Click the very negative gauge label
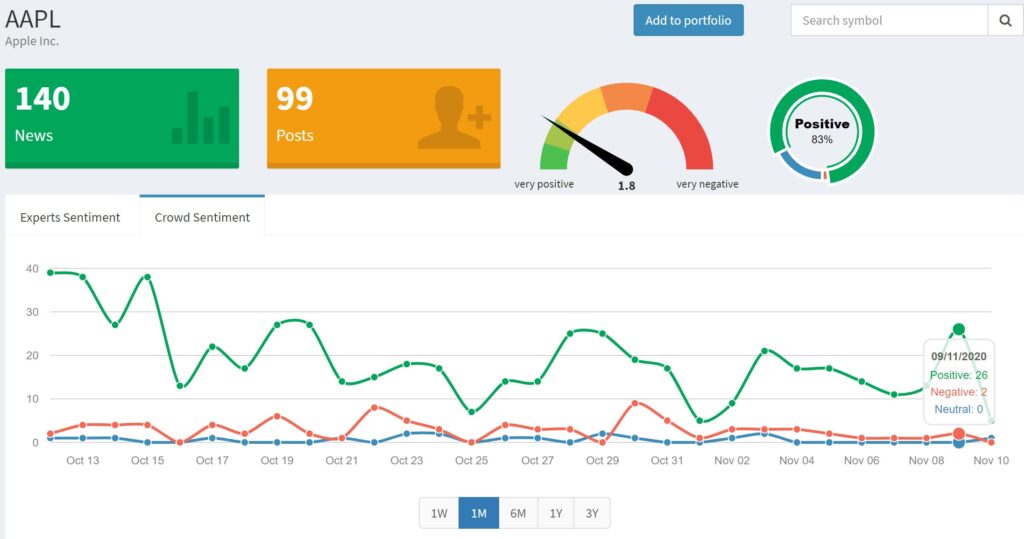 click(x=707, y=184)
